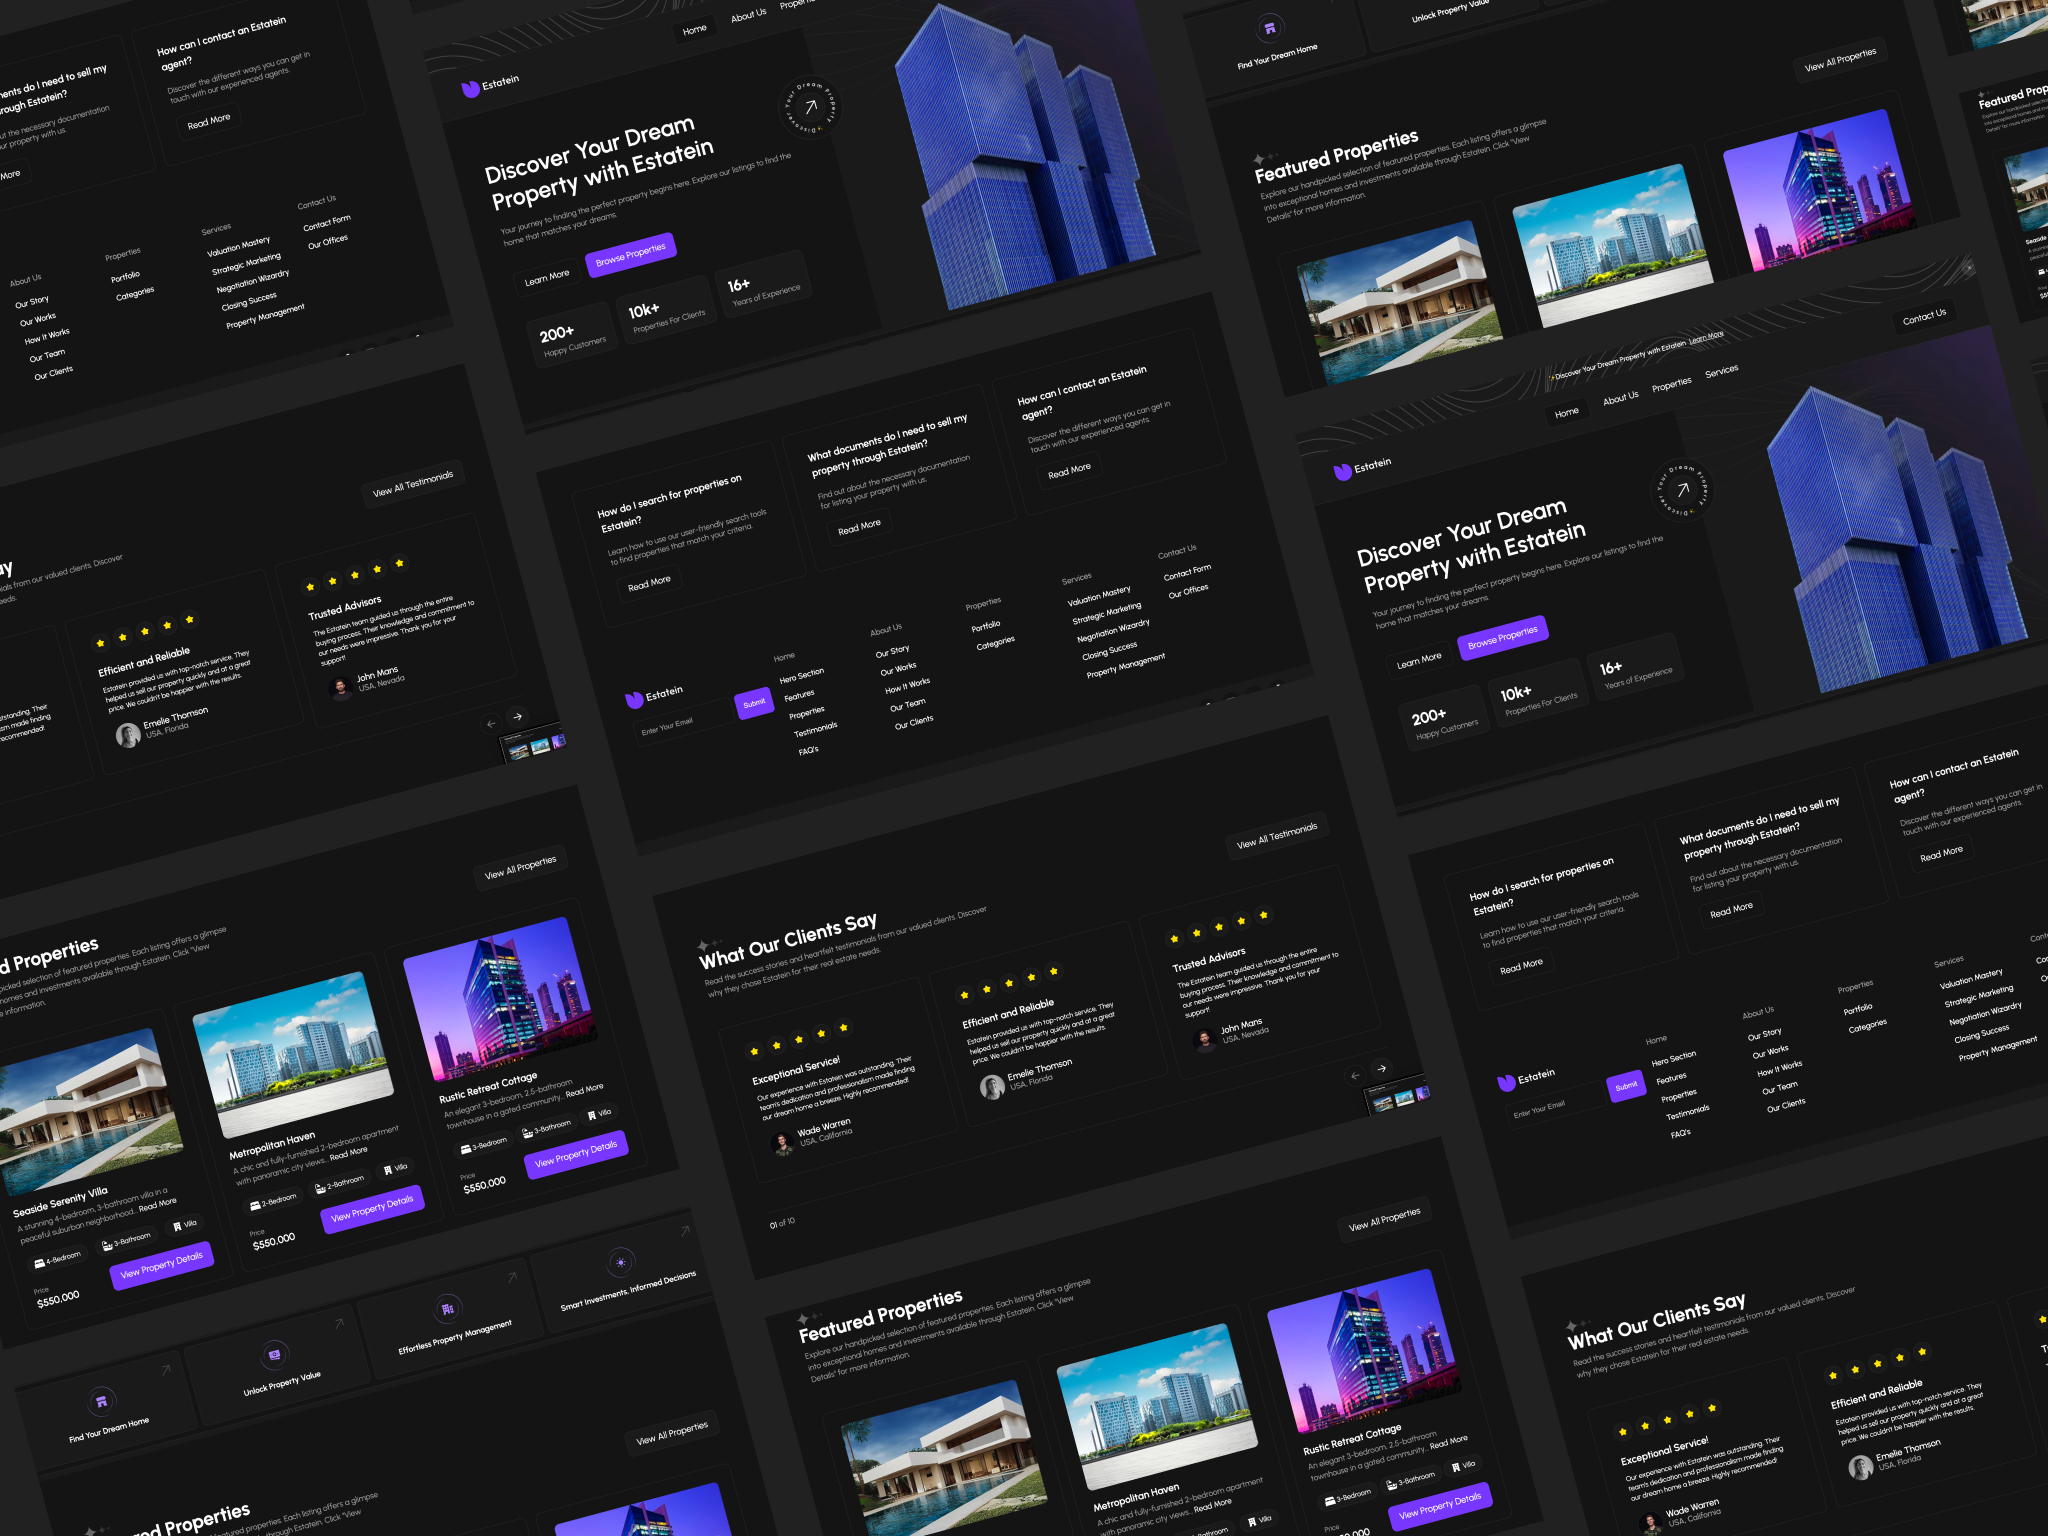Select Properties nav item beside Services

(1671, 384)
